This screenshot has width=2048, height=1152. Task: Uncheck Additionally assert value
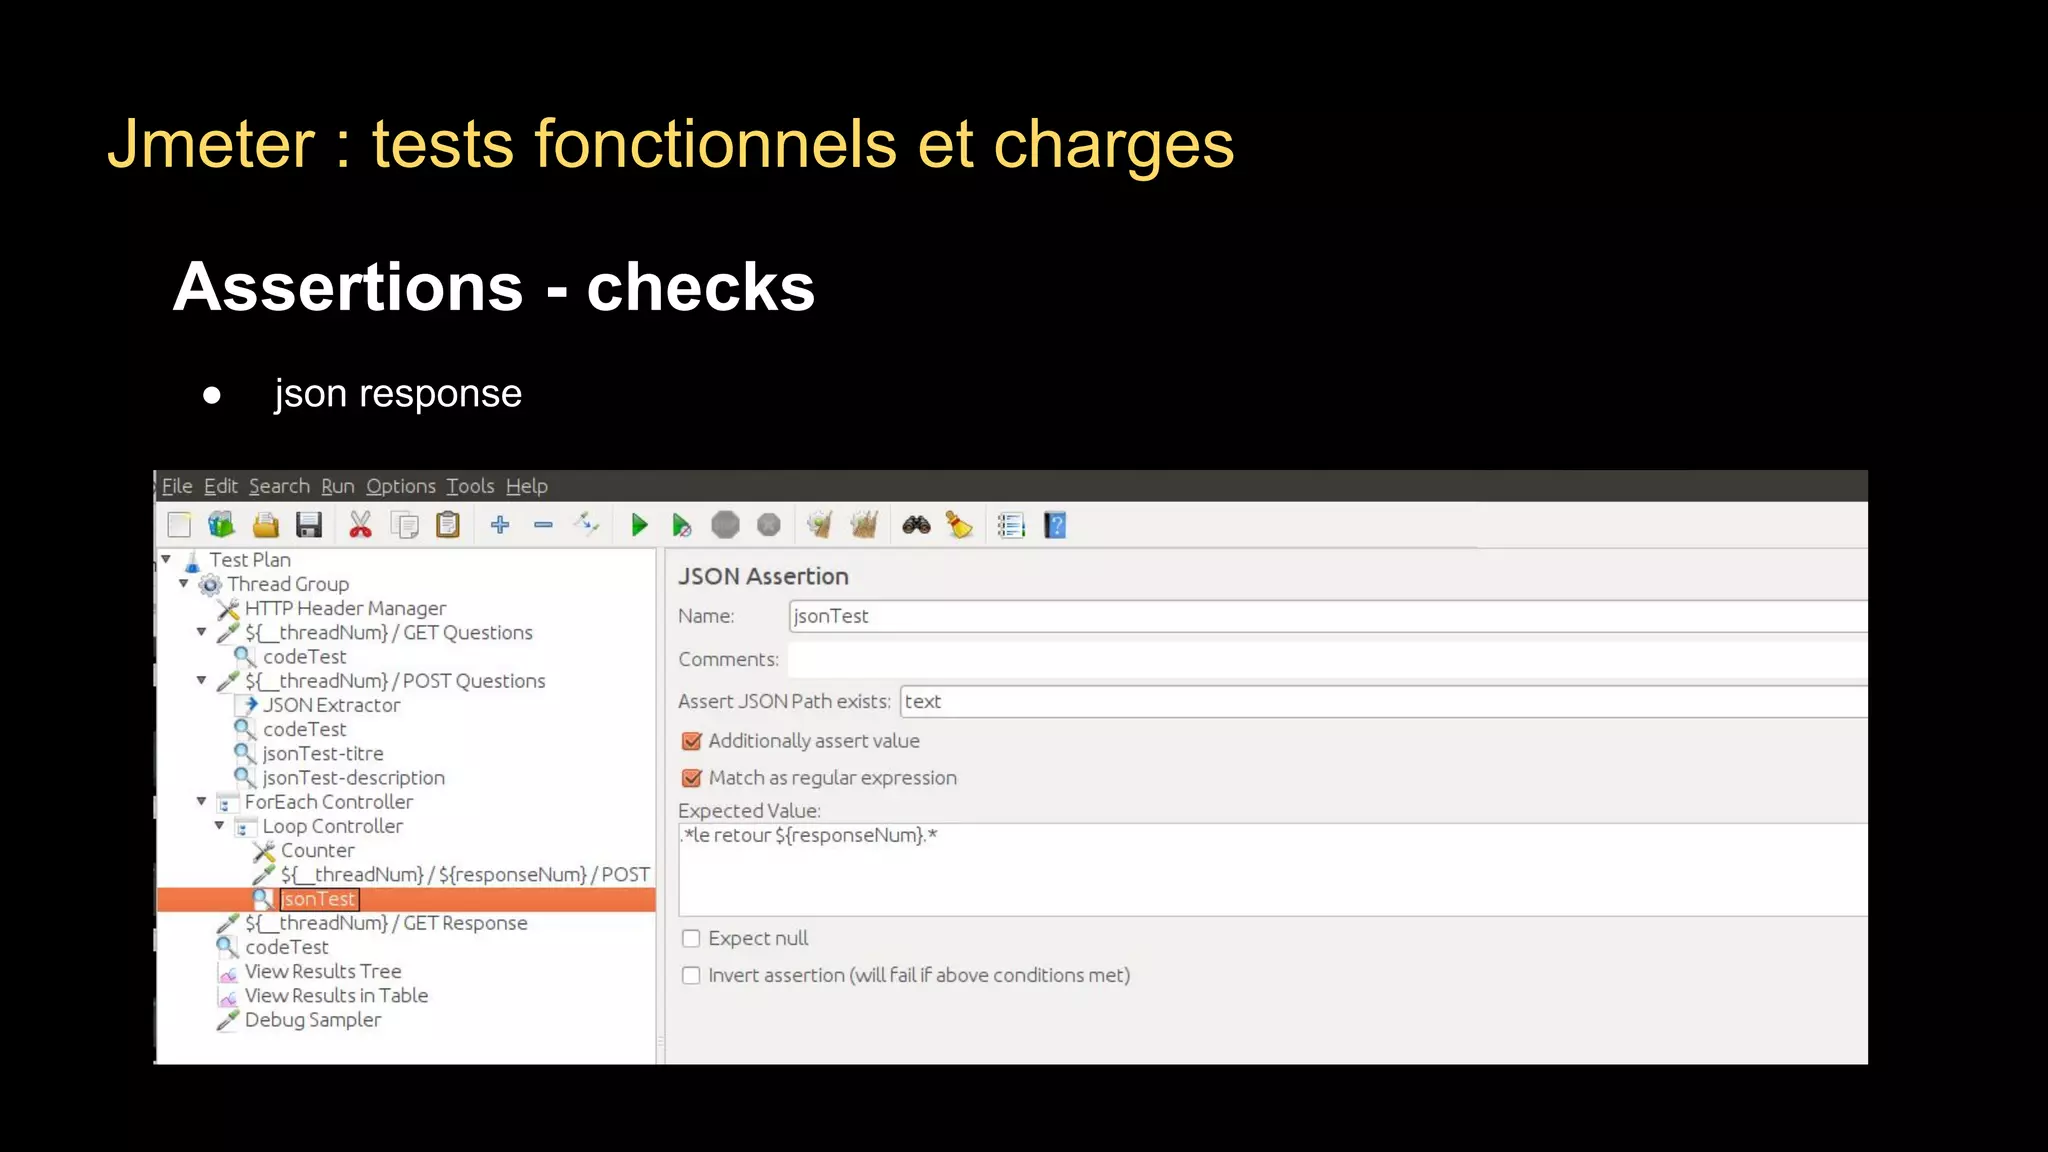[x=691, y=741]
